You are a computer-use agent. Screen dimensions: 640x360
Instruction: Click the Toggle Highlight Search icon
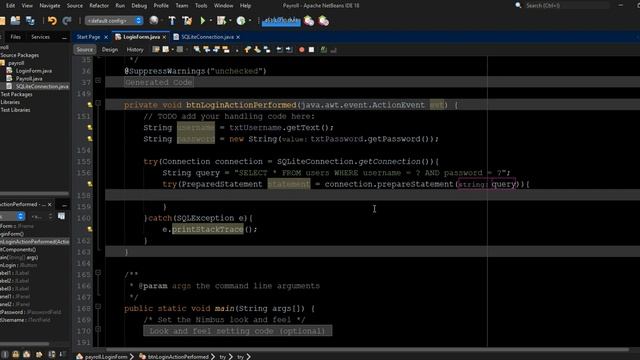[226, 49]
